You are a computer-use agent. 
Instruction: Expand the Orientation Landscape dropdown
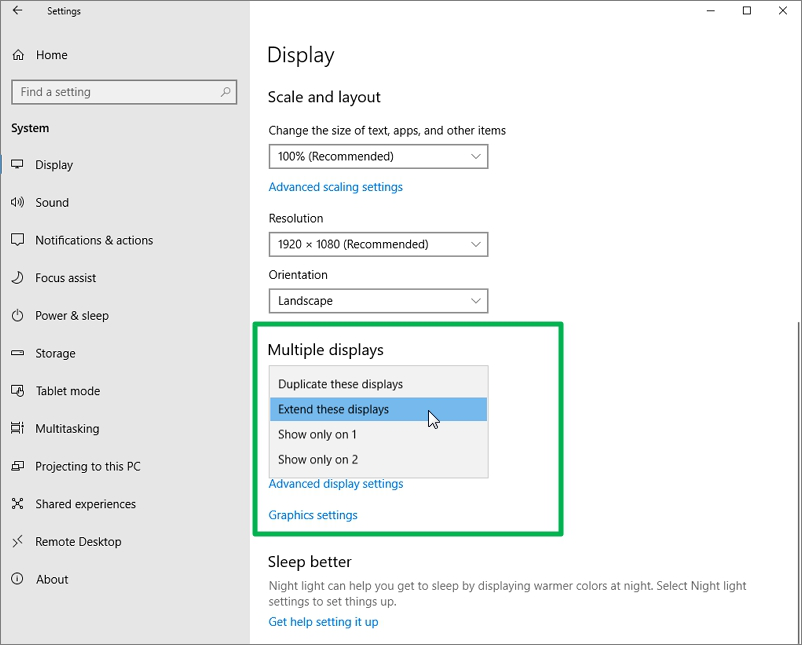pos(378,301)
